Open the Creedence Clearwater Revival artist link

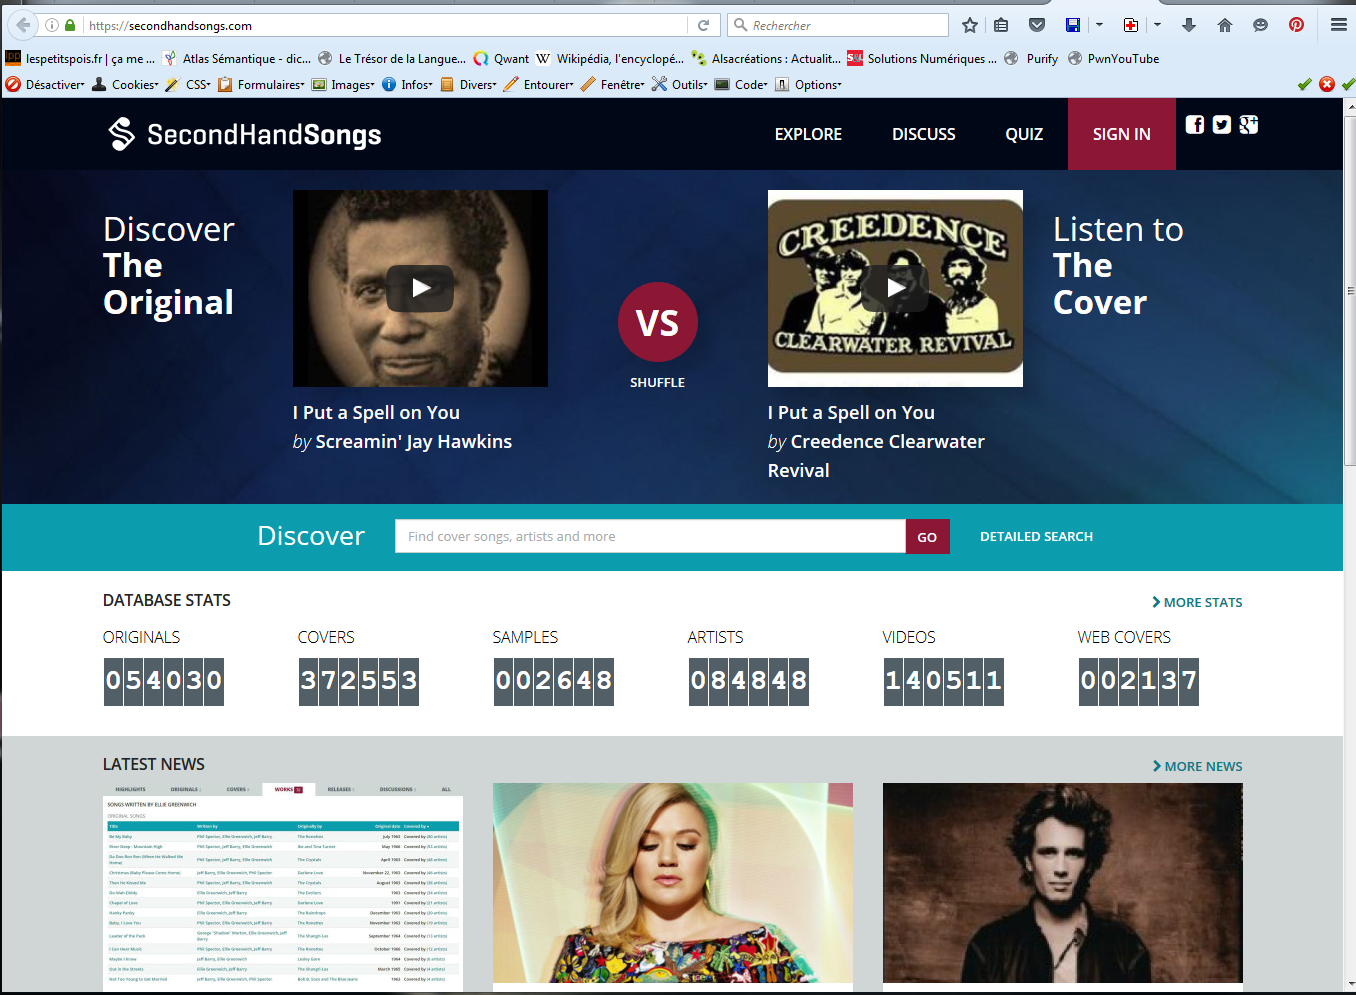click(876, 456)
